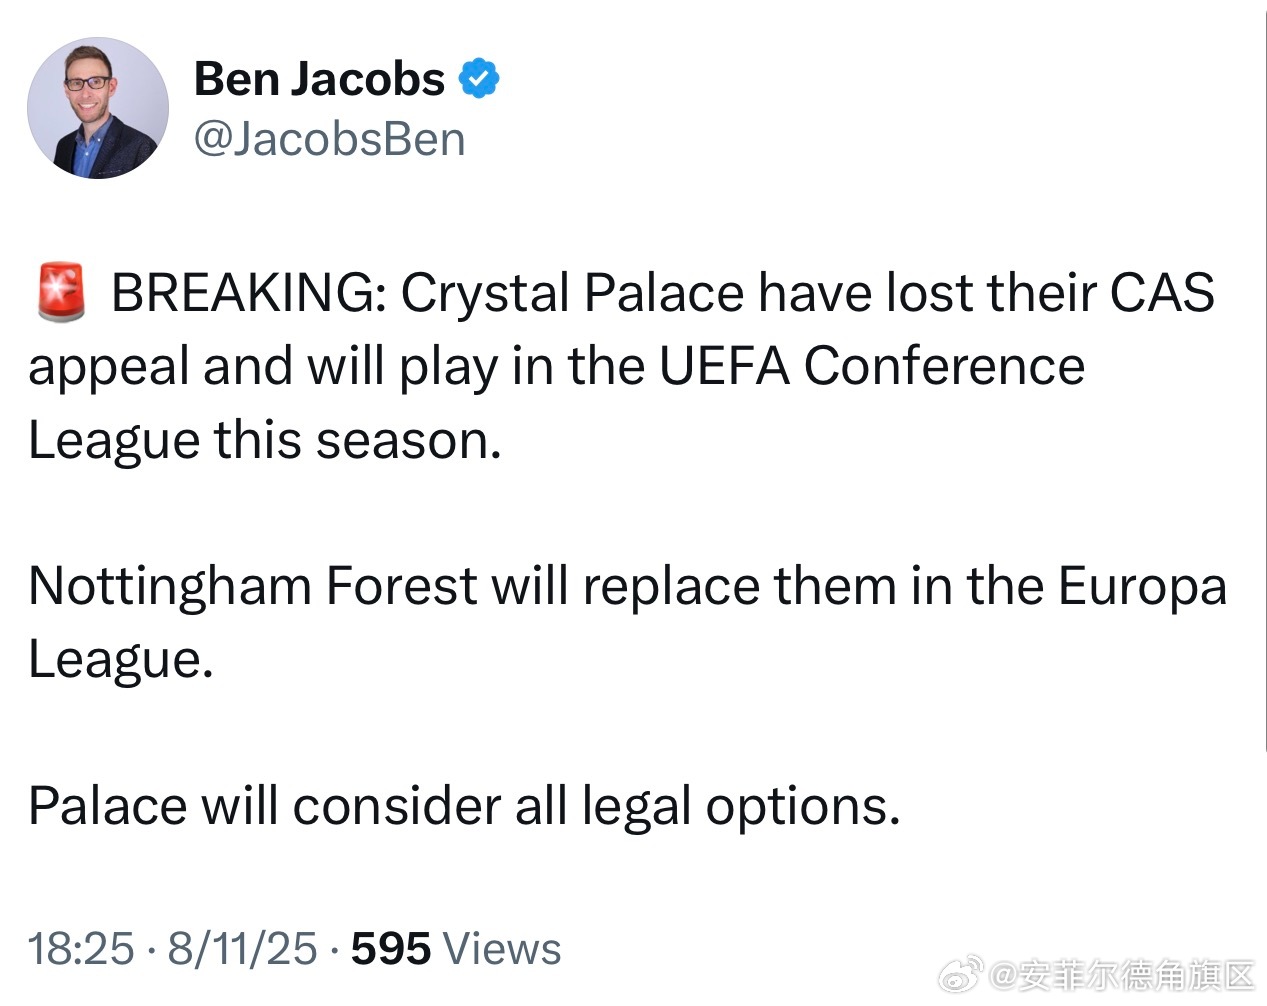Click the text 'Palace will consider all legal options.'
Screen dimensions: 1267x1006
[465, 807]
